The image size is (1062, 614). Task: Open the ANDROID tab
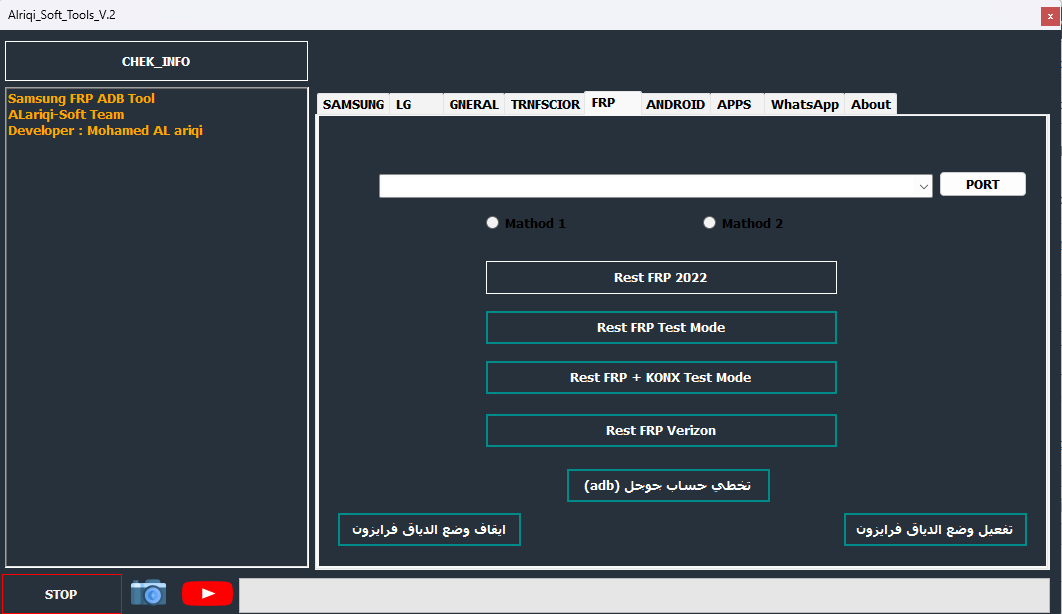(675, 103)
